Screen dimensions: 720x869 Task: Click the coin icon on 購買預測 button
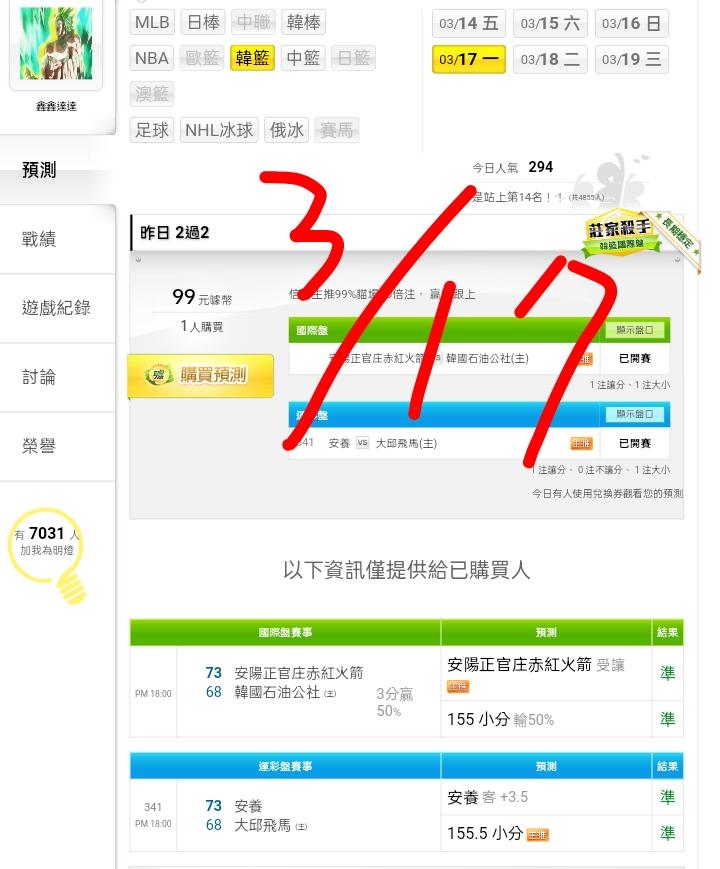tap(159, 375)
